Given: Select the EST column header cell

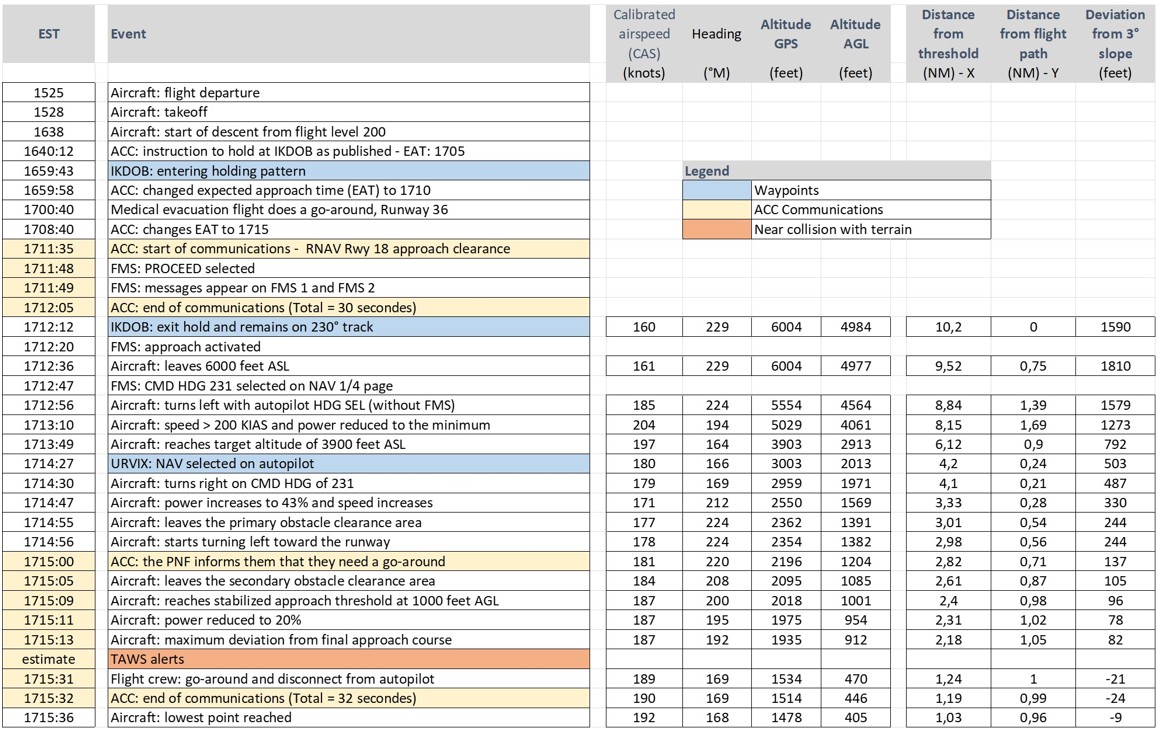Looking at the screenshot, I should coord(48,34).
